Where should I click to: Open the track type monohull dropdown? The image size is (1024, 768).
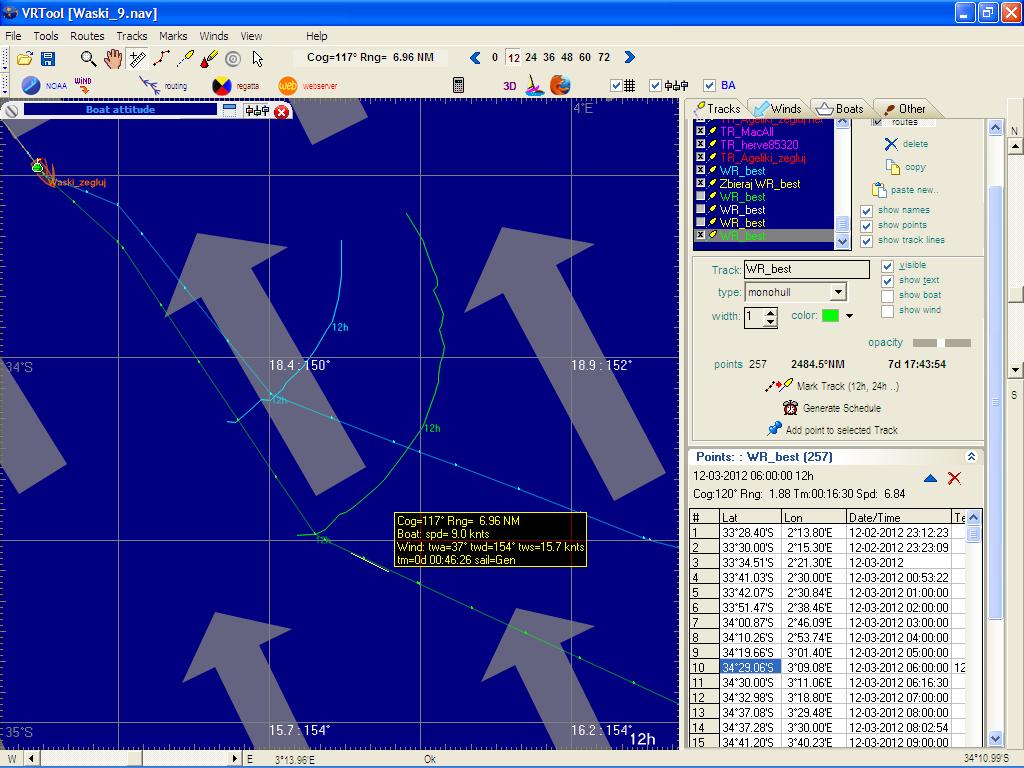pos(838,292)
